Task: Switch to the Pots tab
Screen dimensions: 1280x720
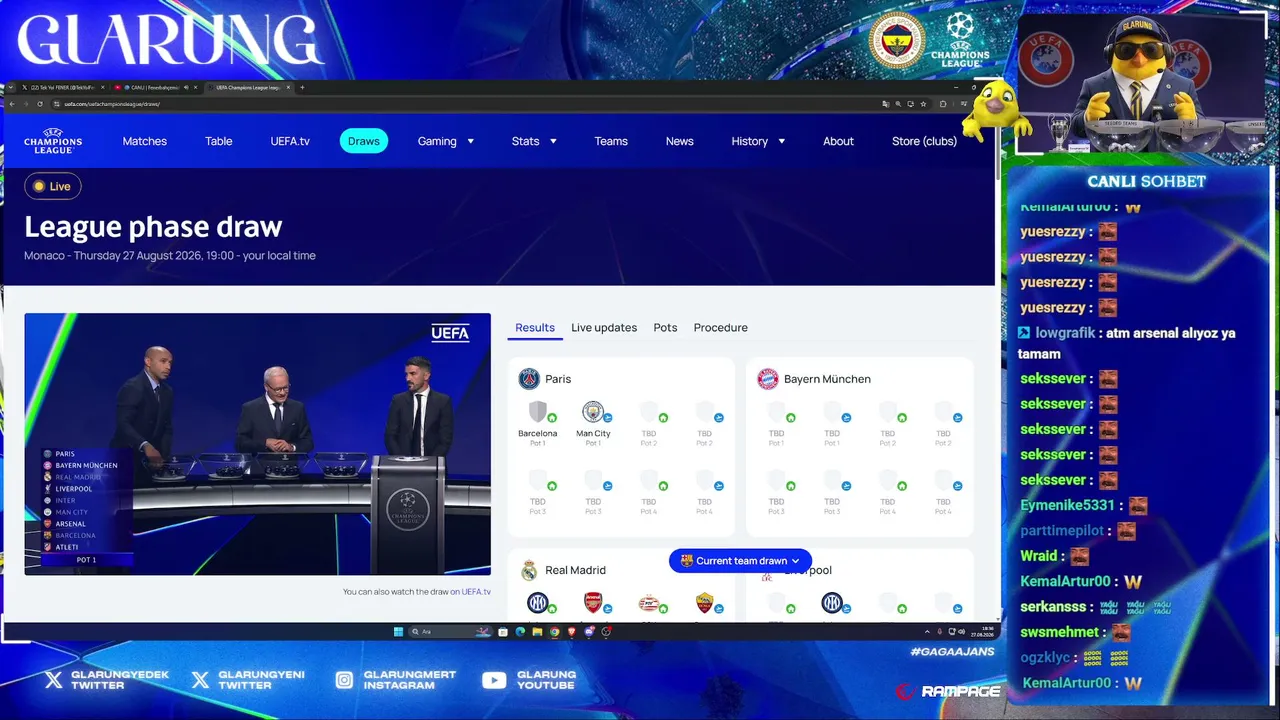Action: [x=665, y=328]
